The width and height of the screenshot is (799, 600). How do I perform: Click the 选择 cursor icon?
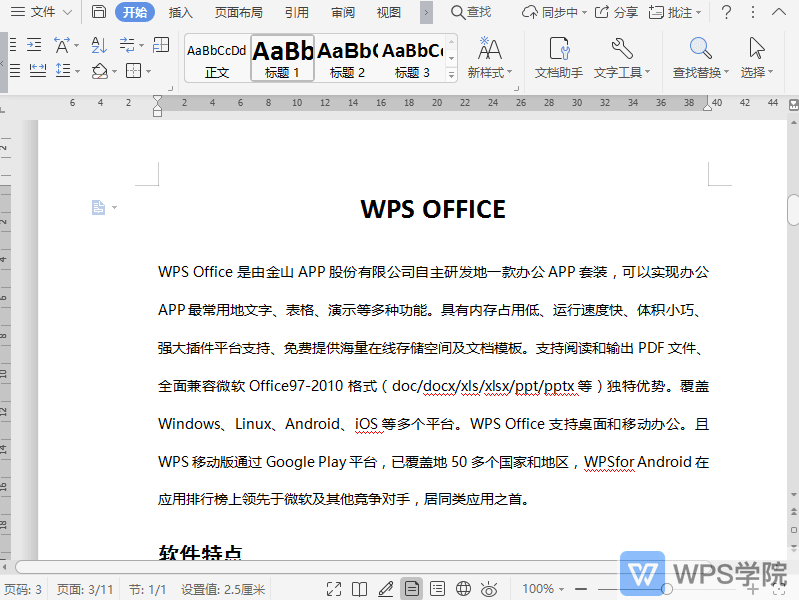coord(757,49)
